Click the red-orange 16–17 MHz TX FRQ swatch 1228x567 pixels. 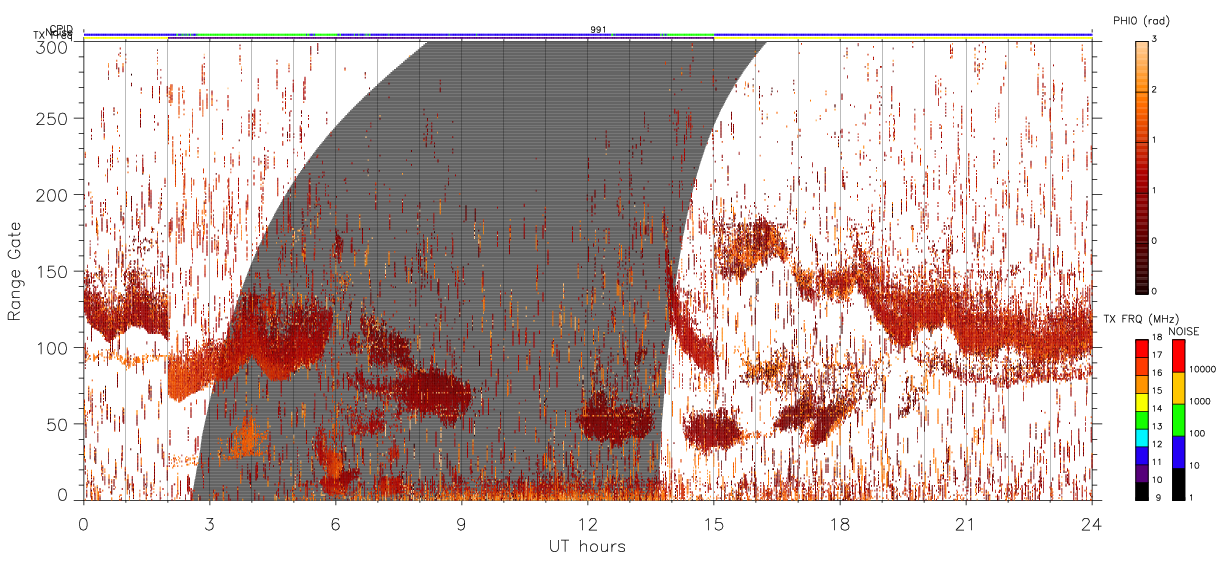tap(1141, 367)
